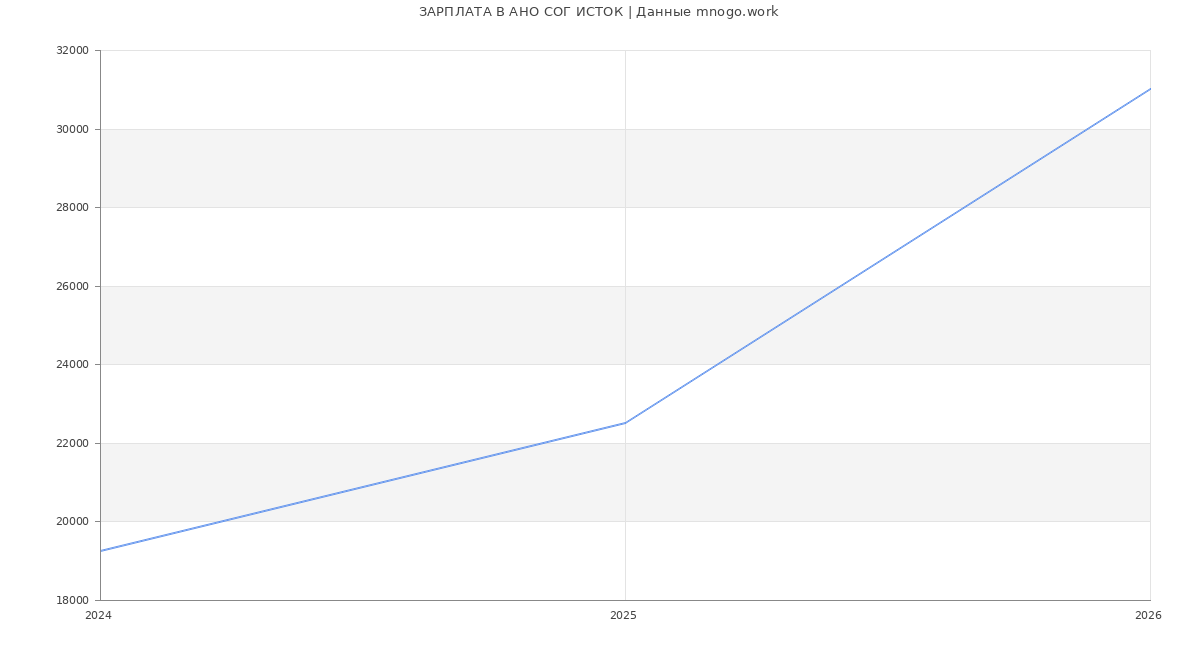The width and height of the screenshot is (1200, 650).
Task: Click the line's starting point at 2024
Action: pos(101,551)
